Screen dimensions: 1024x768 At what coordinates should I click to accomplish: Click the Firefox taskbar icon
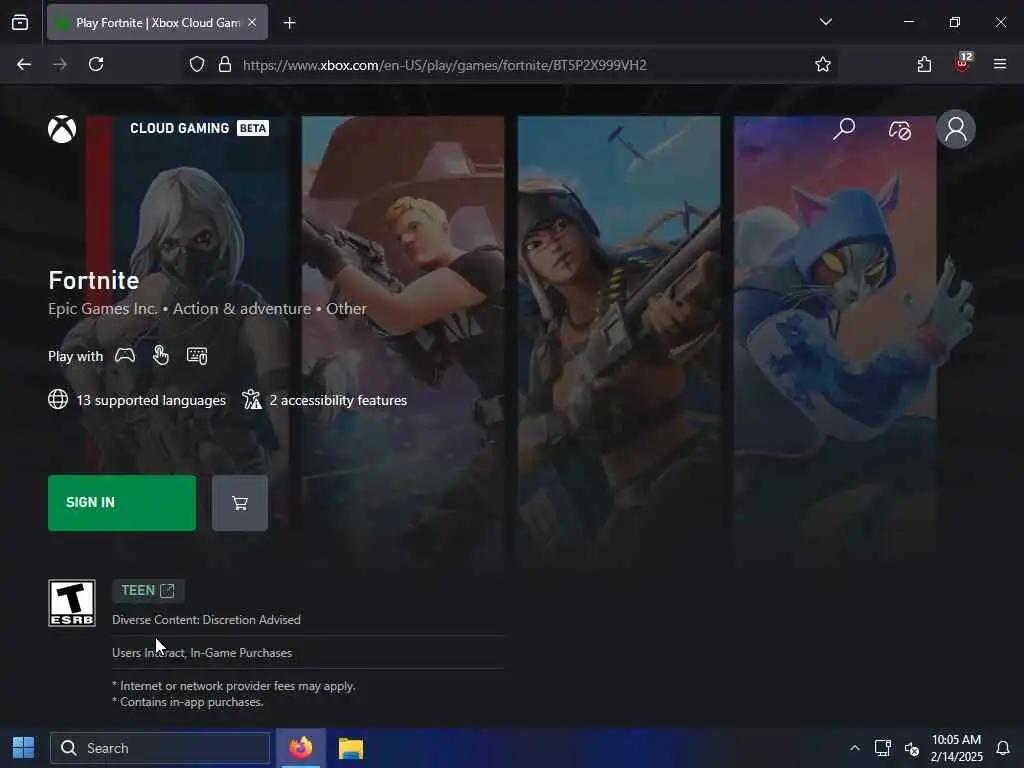point(301,748)
